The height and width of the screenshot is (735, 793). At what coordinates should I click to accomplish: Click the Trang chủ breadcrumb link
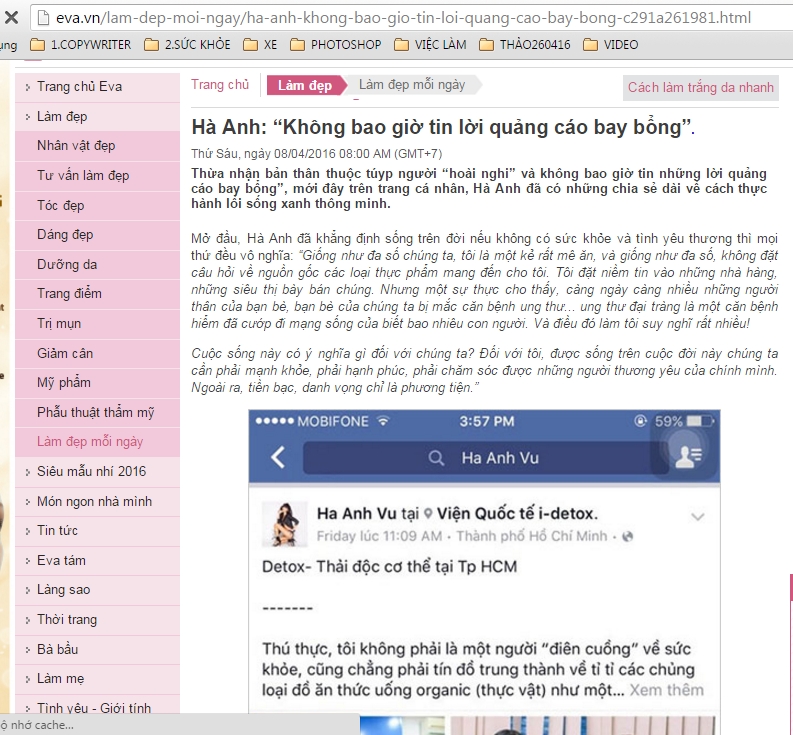[x=220, y=85]
